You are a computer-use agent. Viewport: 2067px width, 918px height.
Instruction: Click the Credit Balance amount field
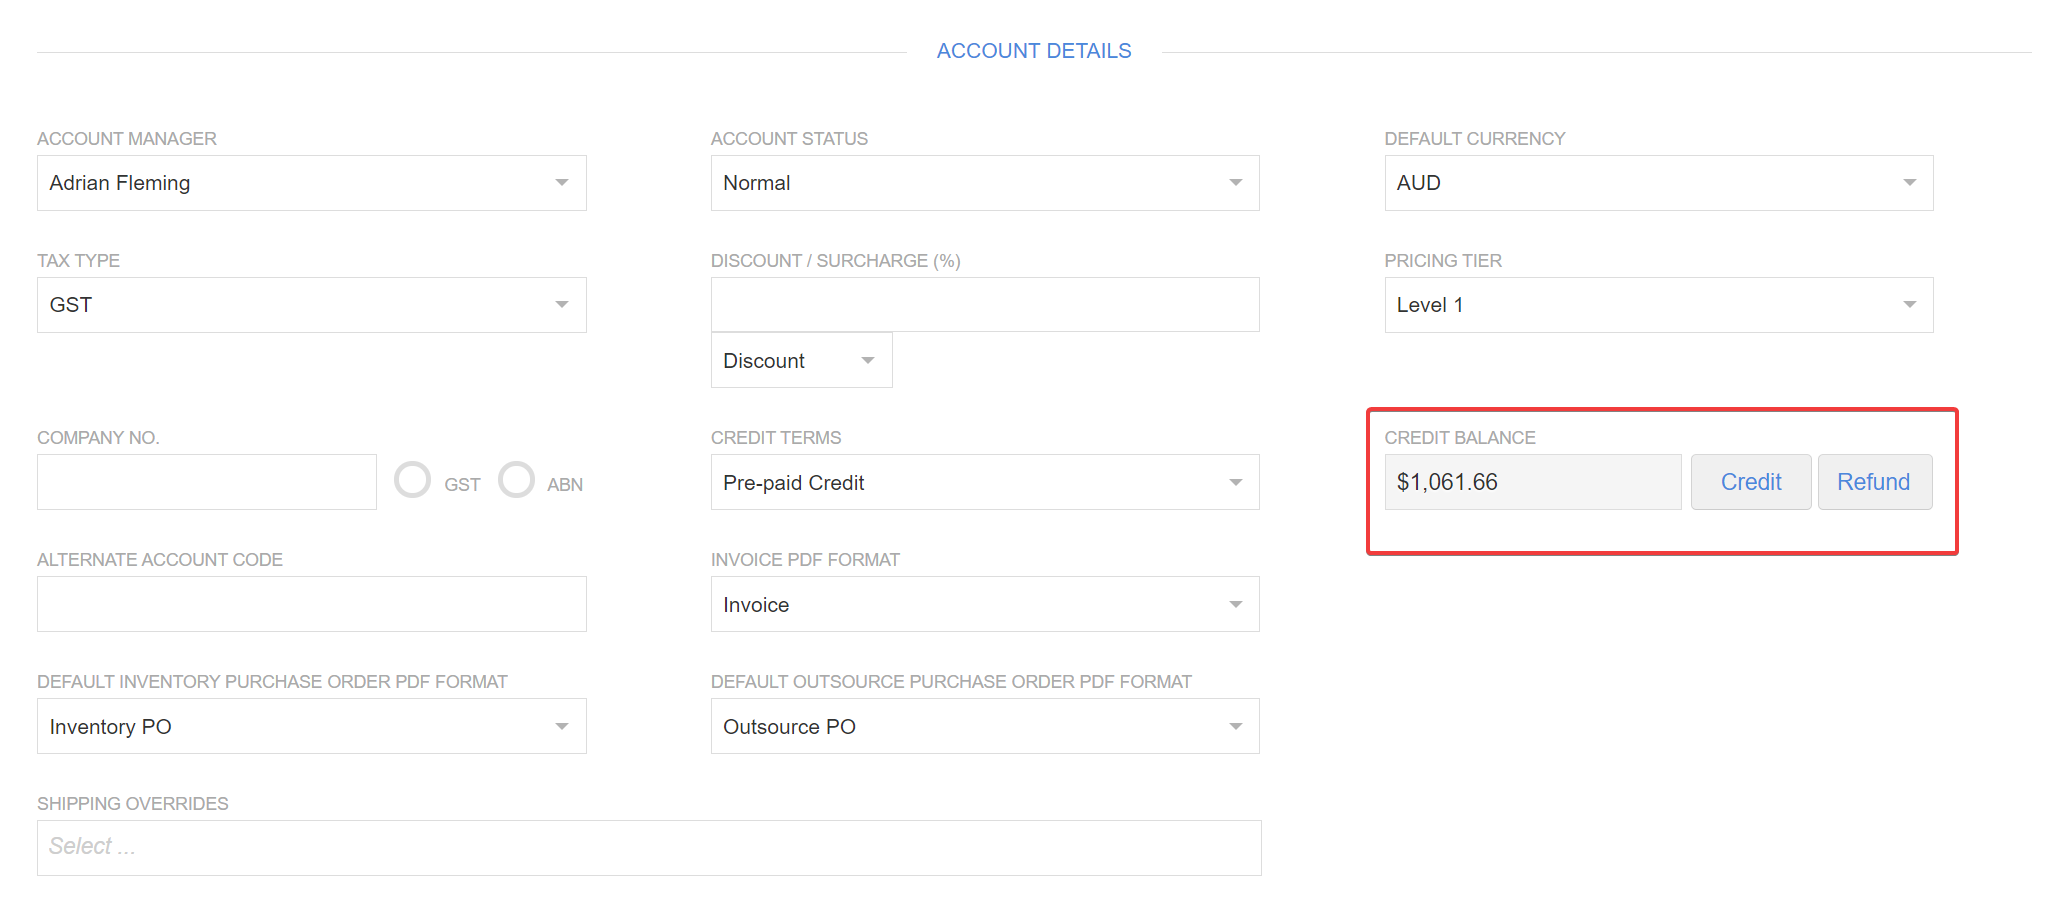[x=1532, y=482]
